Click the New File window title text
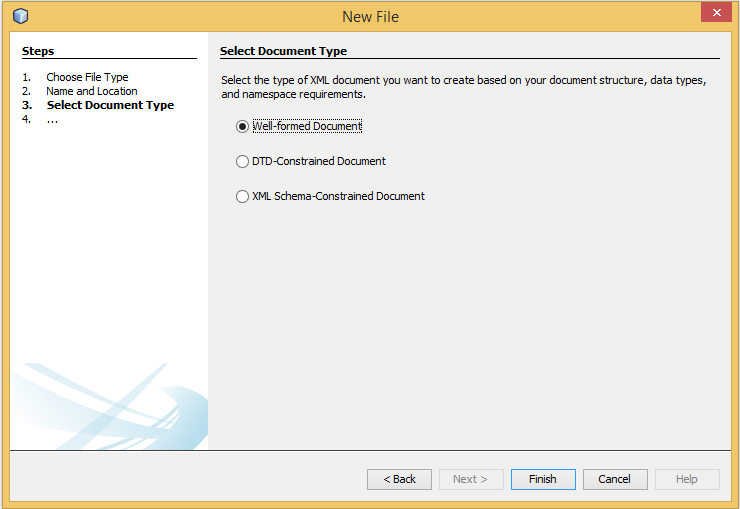The image size is (740, 509). (x=370, y=16)
